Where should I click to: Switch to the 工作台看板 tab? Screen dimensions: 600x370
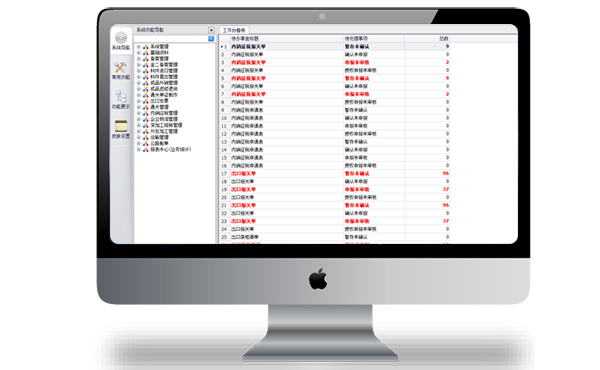234,30
